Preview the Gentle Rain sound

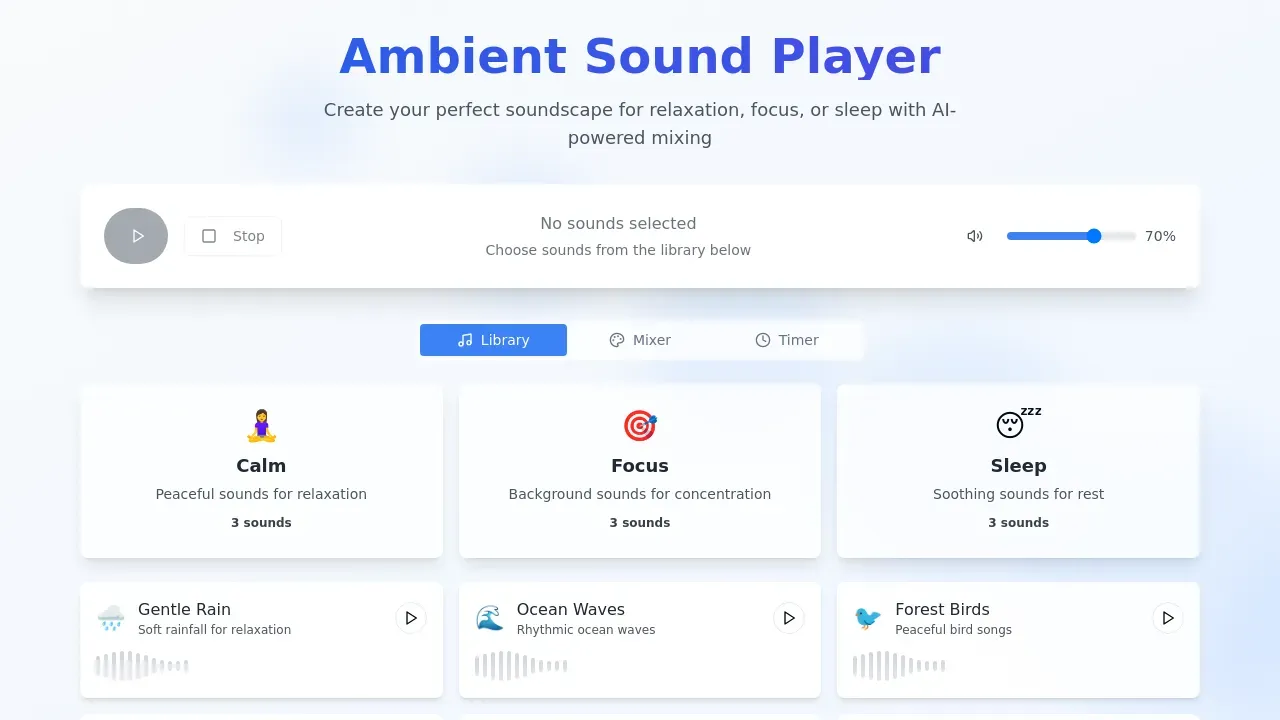pos(411,618)
